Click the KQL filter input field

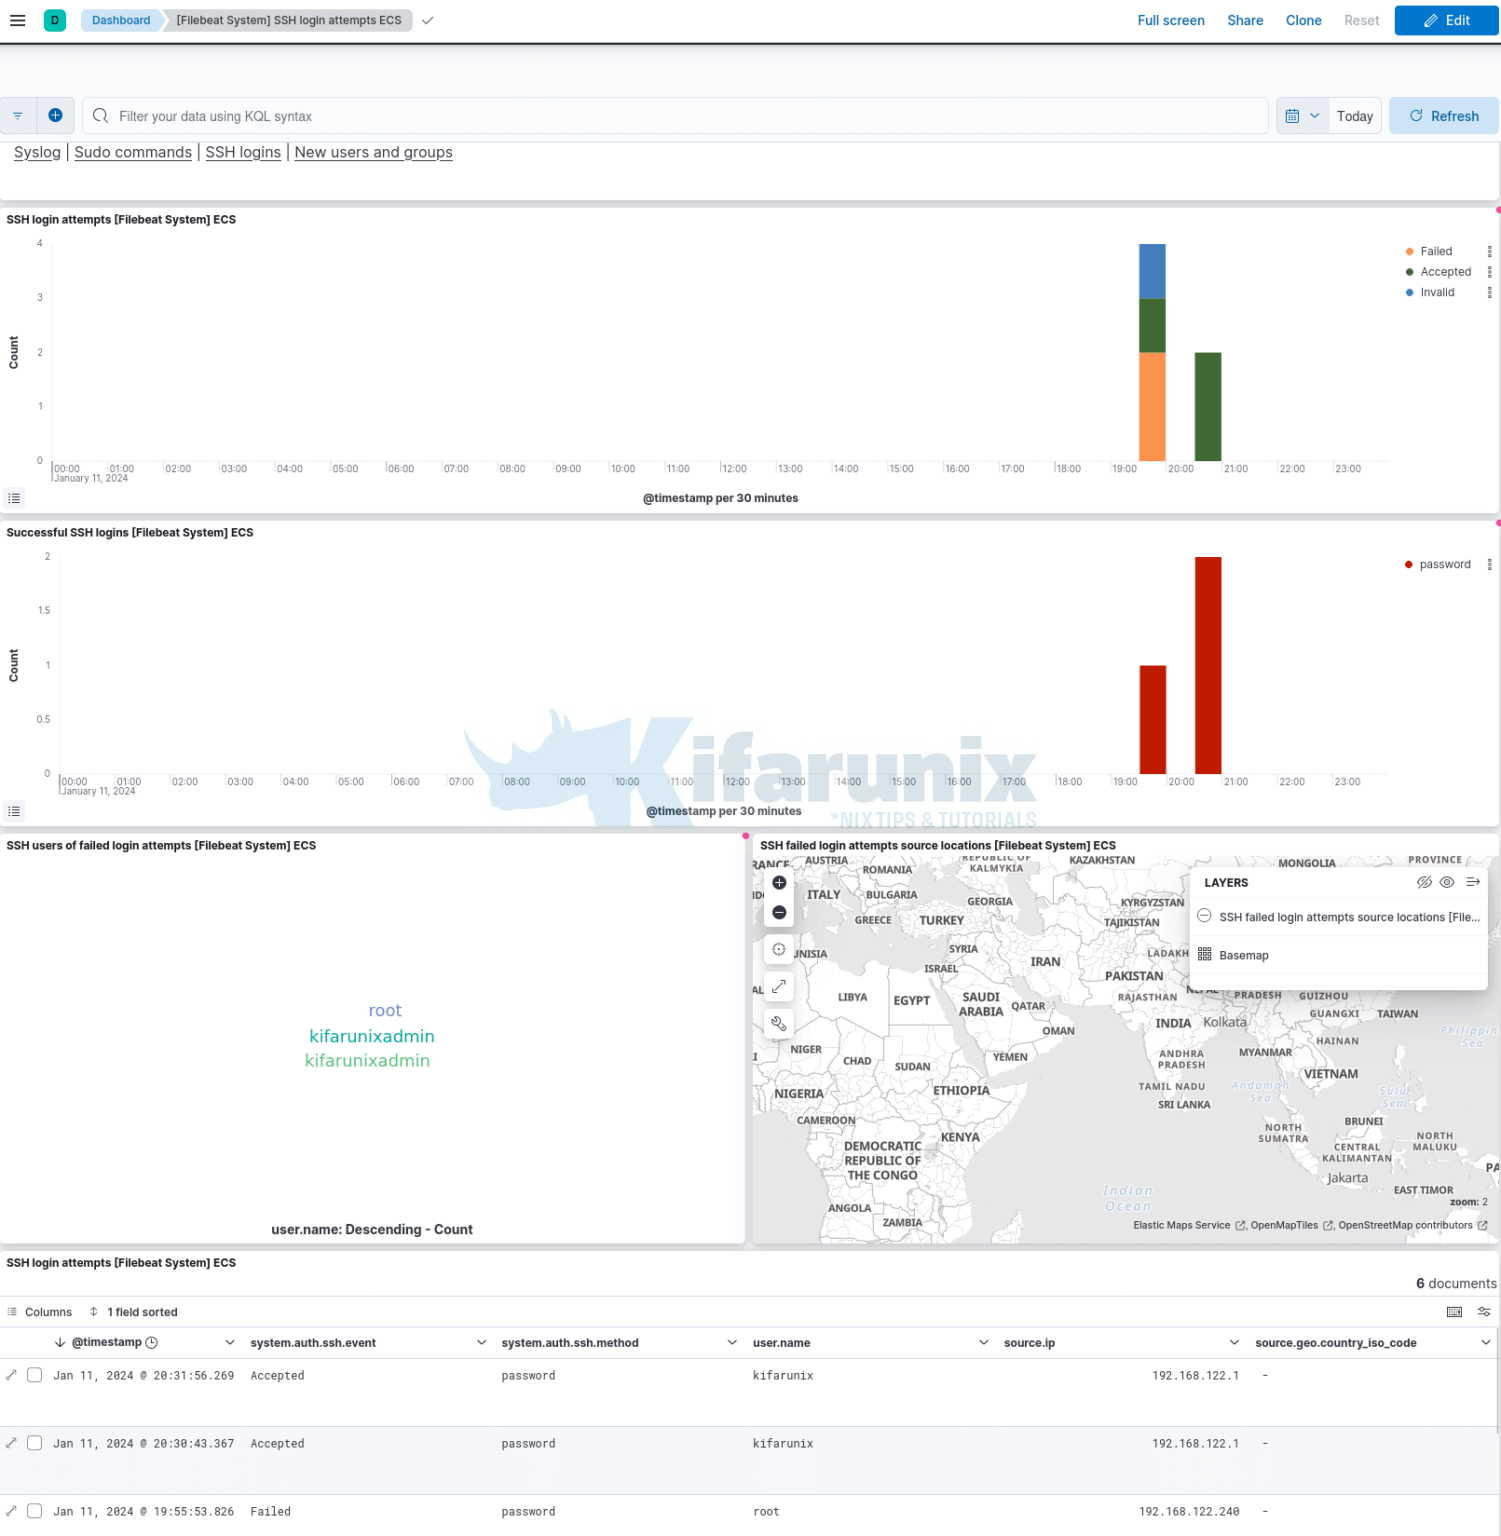tap(400, 116)
